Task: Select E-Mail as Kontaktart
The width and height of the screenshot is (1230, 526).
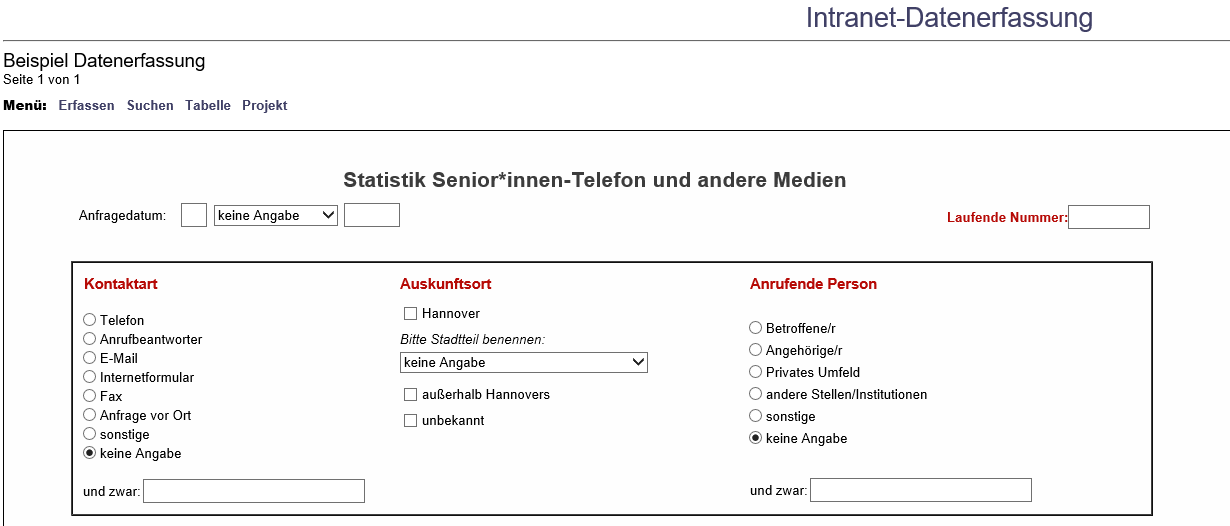Action: pos(90,358)
